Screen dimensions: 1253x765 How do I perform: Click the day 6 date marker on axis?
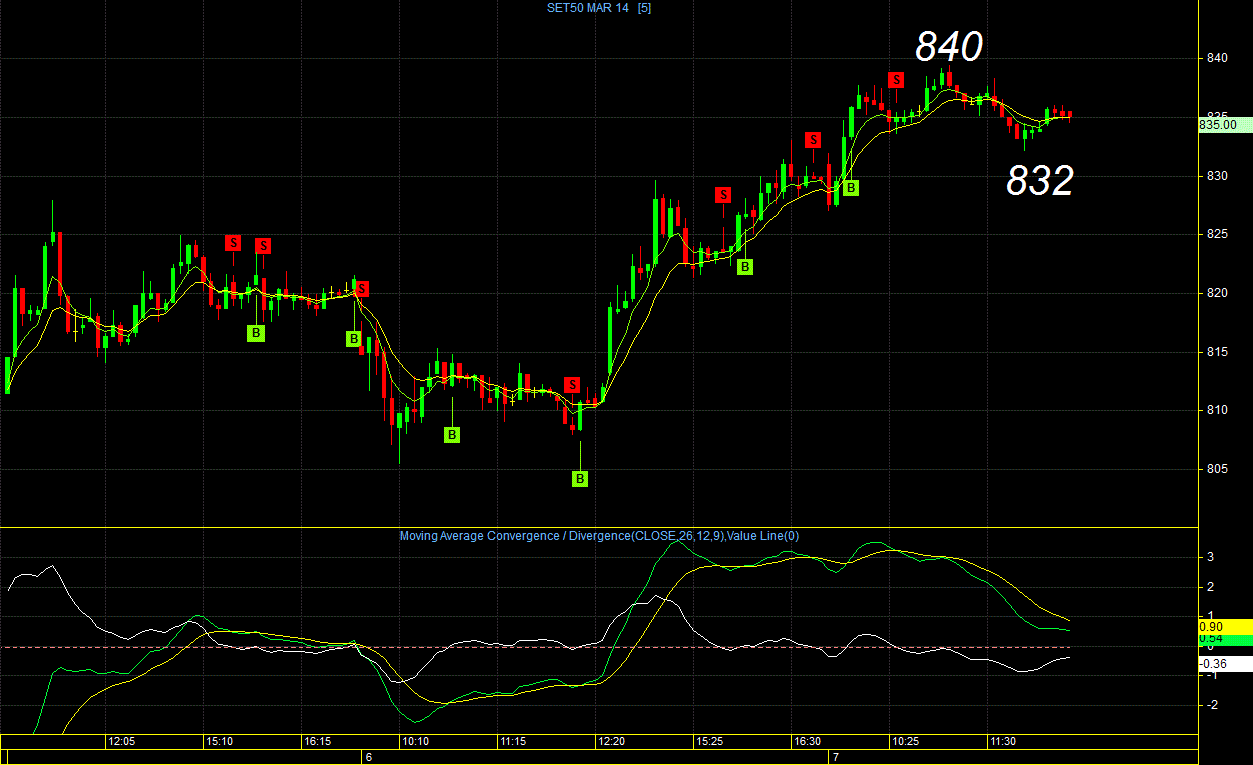pos(368,758)
